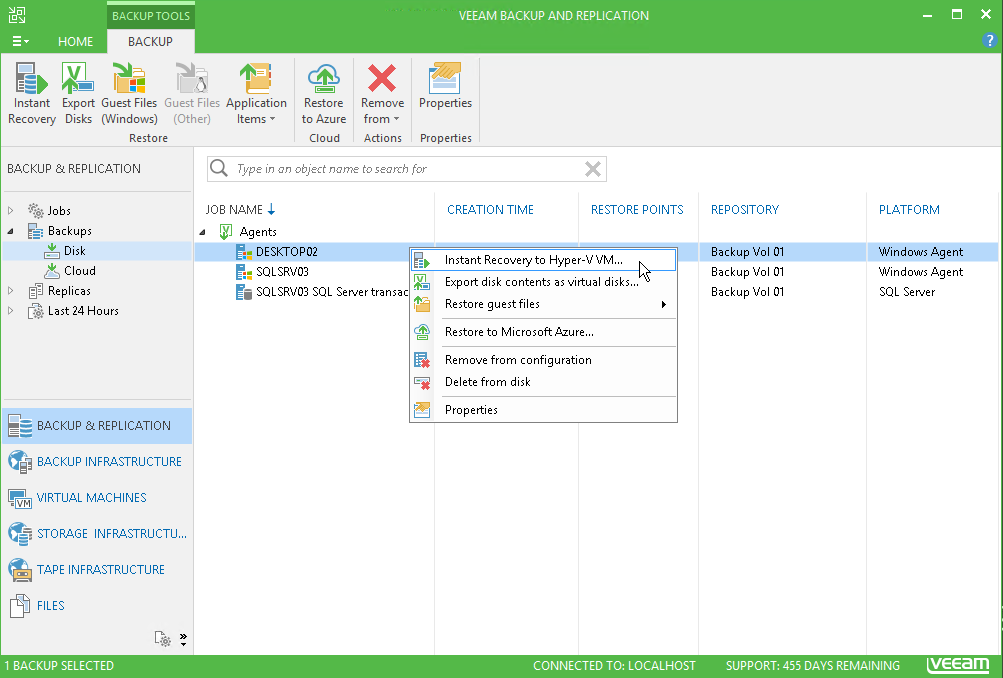
Task: Switch to the HOME ribbon tab
Action: pyautogui.click(x=75, y=42)
